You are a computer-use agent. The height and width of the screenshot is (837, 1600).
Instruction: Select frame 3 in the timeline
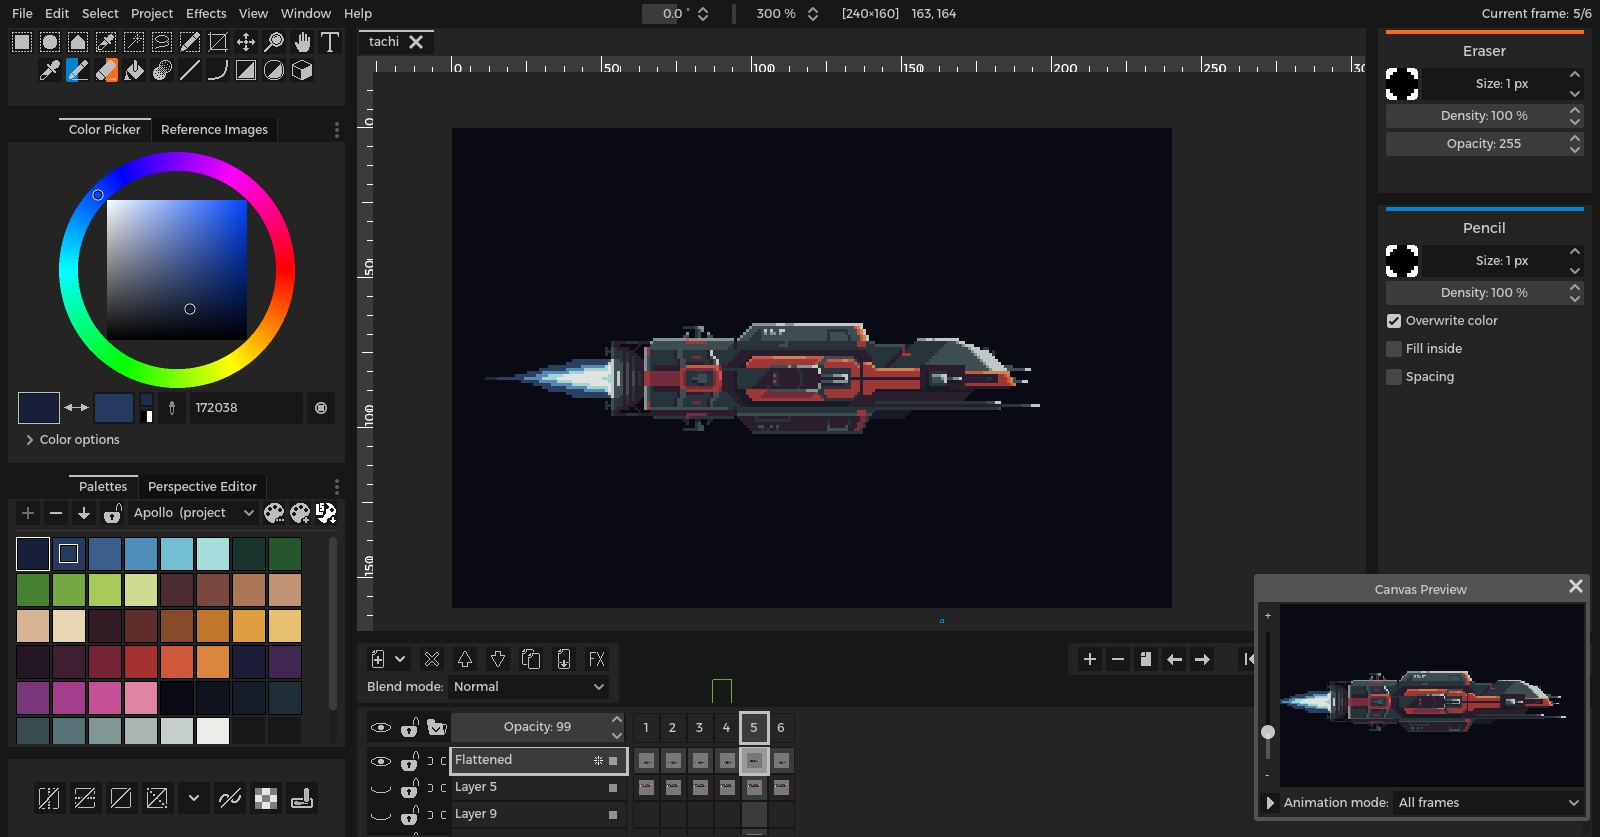click(699, 728)
